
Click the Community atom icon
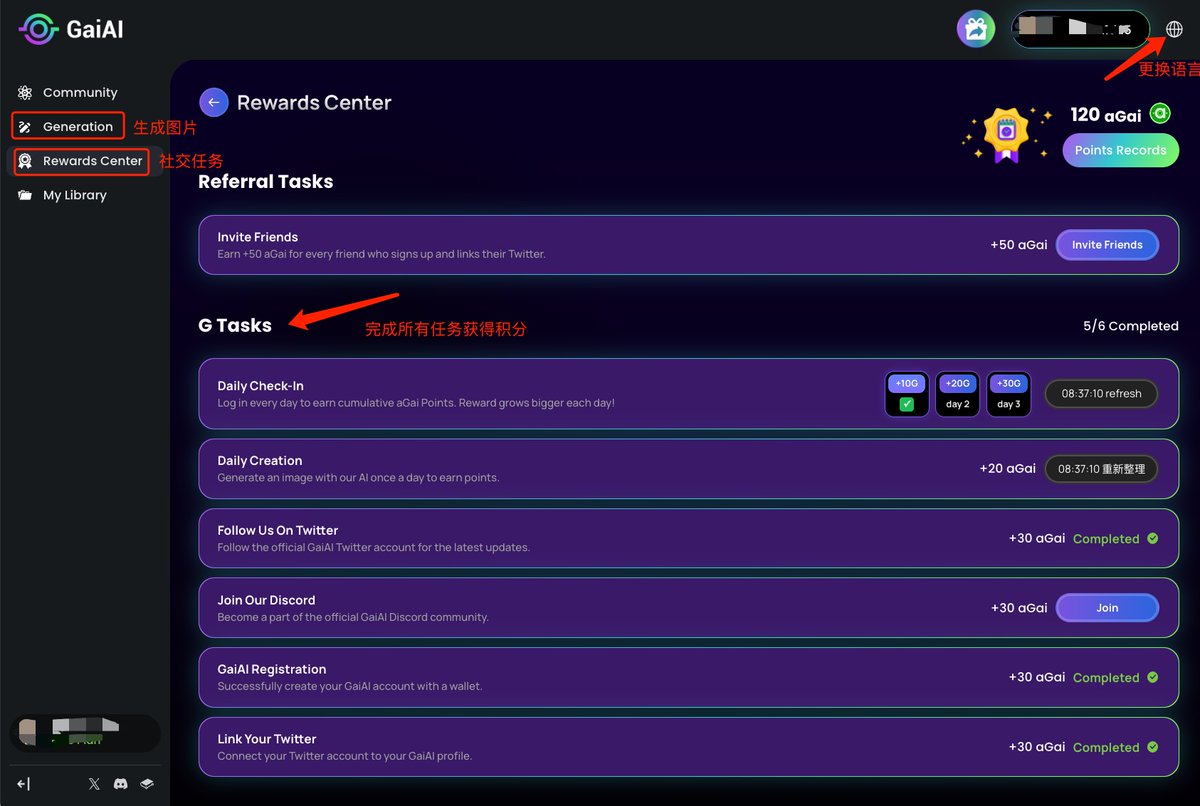pyautogui.click(x=25, y=92)
